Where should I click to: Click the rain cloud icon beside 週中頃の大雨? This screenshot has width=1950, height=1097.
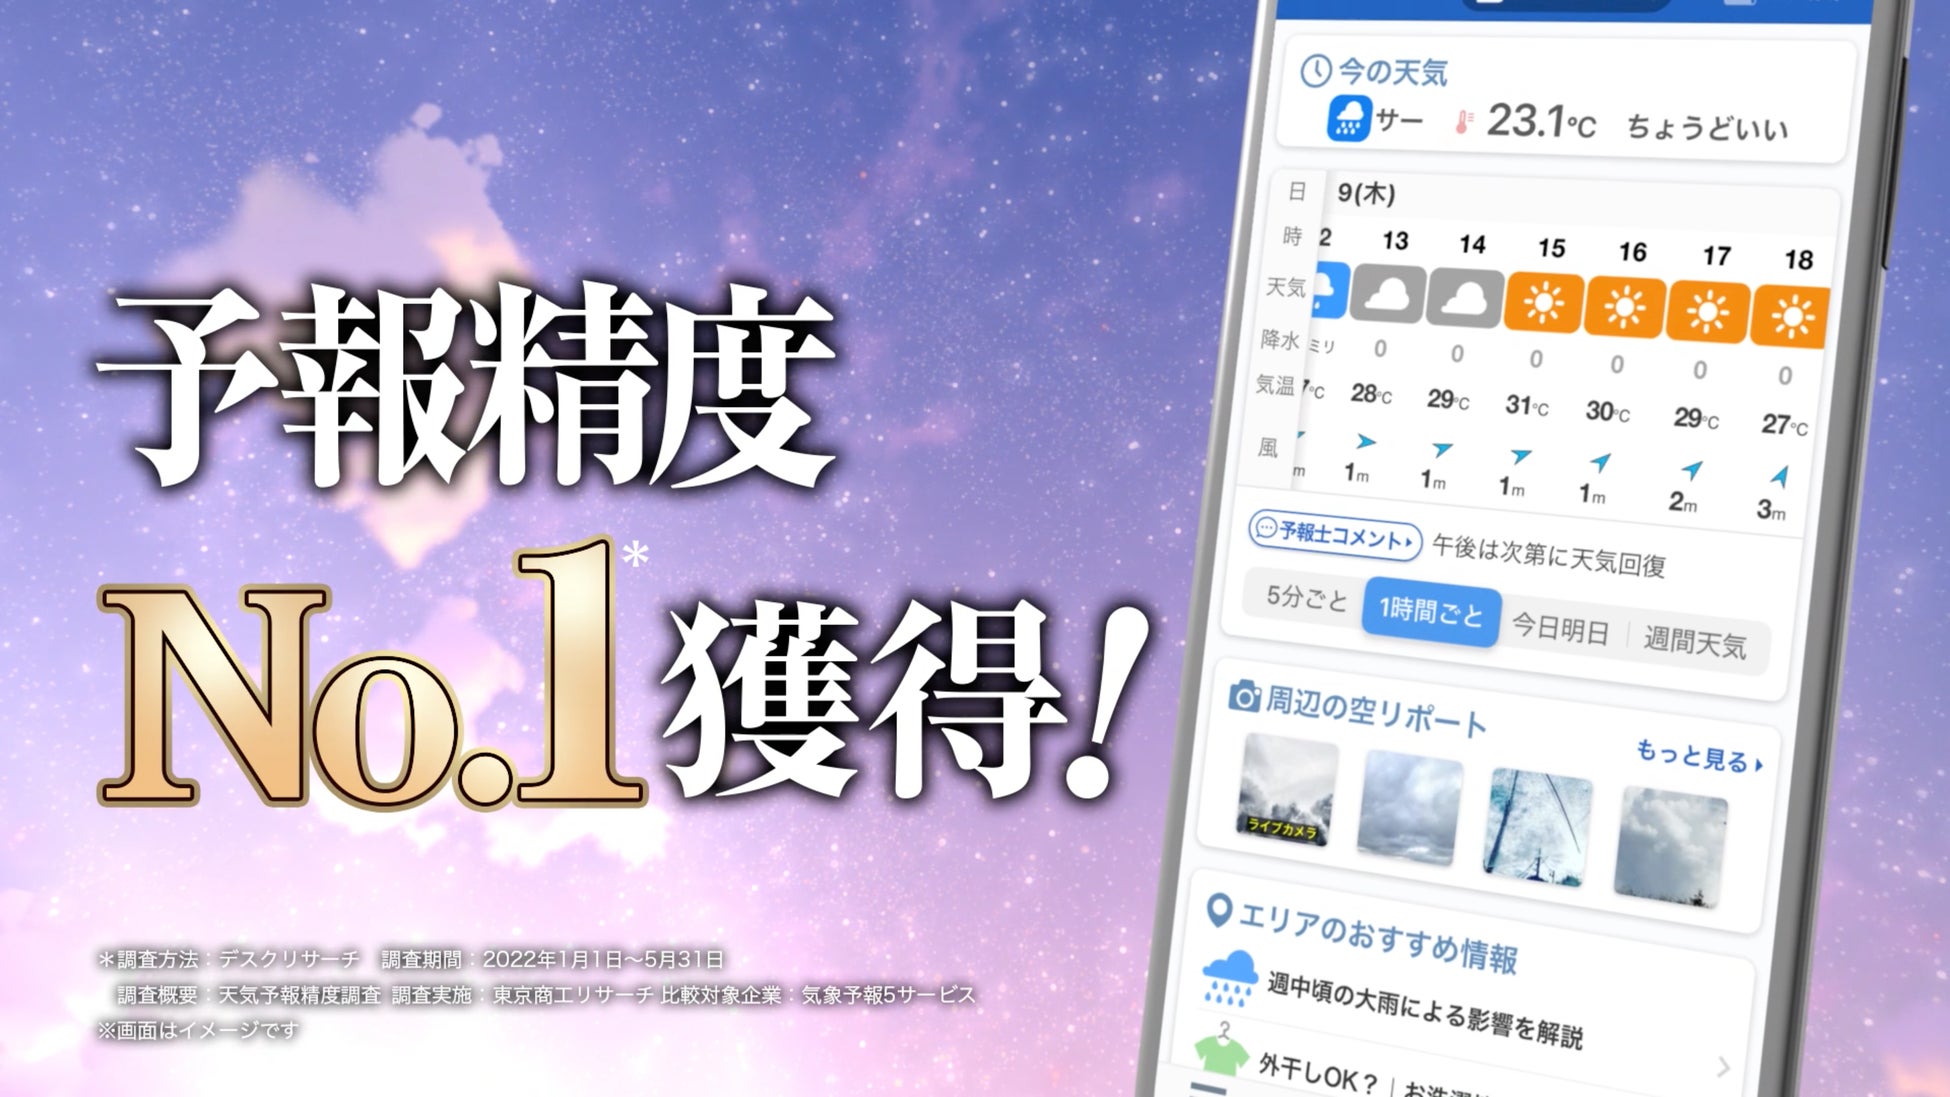[1230, 976]
